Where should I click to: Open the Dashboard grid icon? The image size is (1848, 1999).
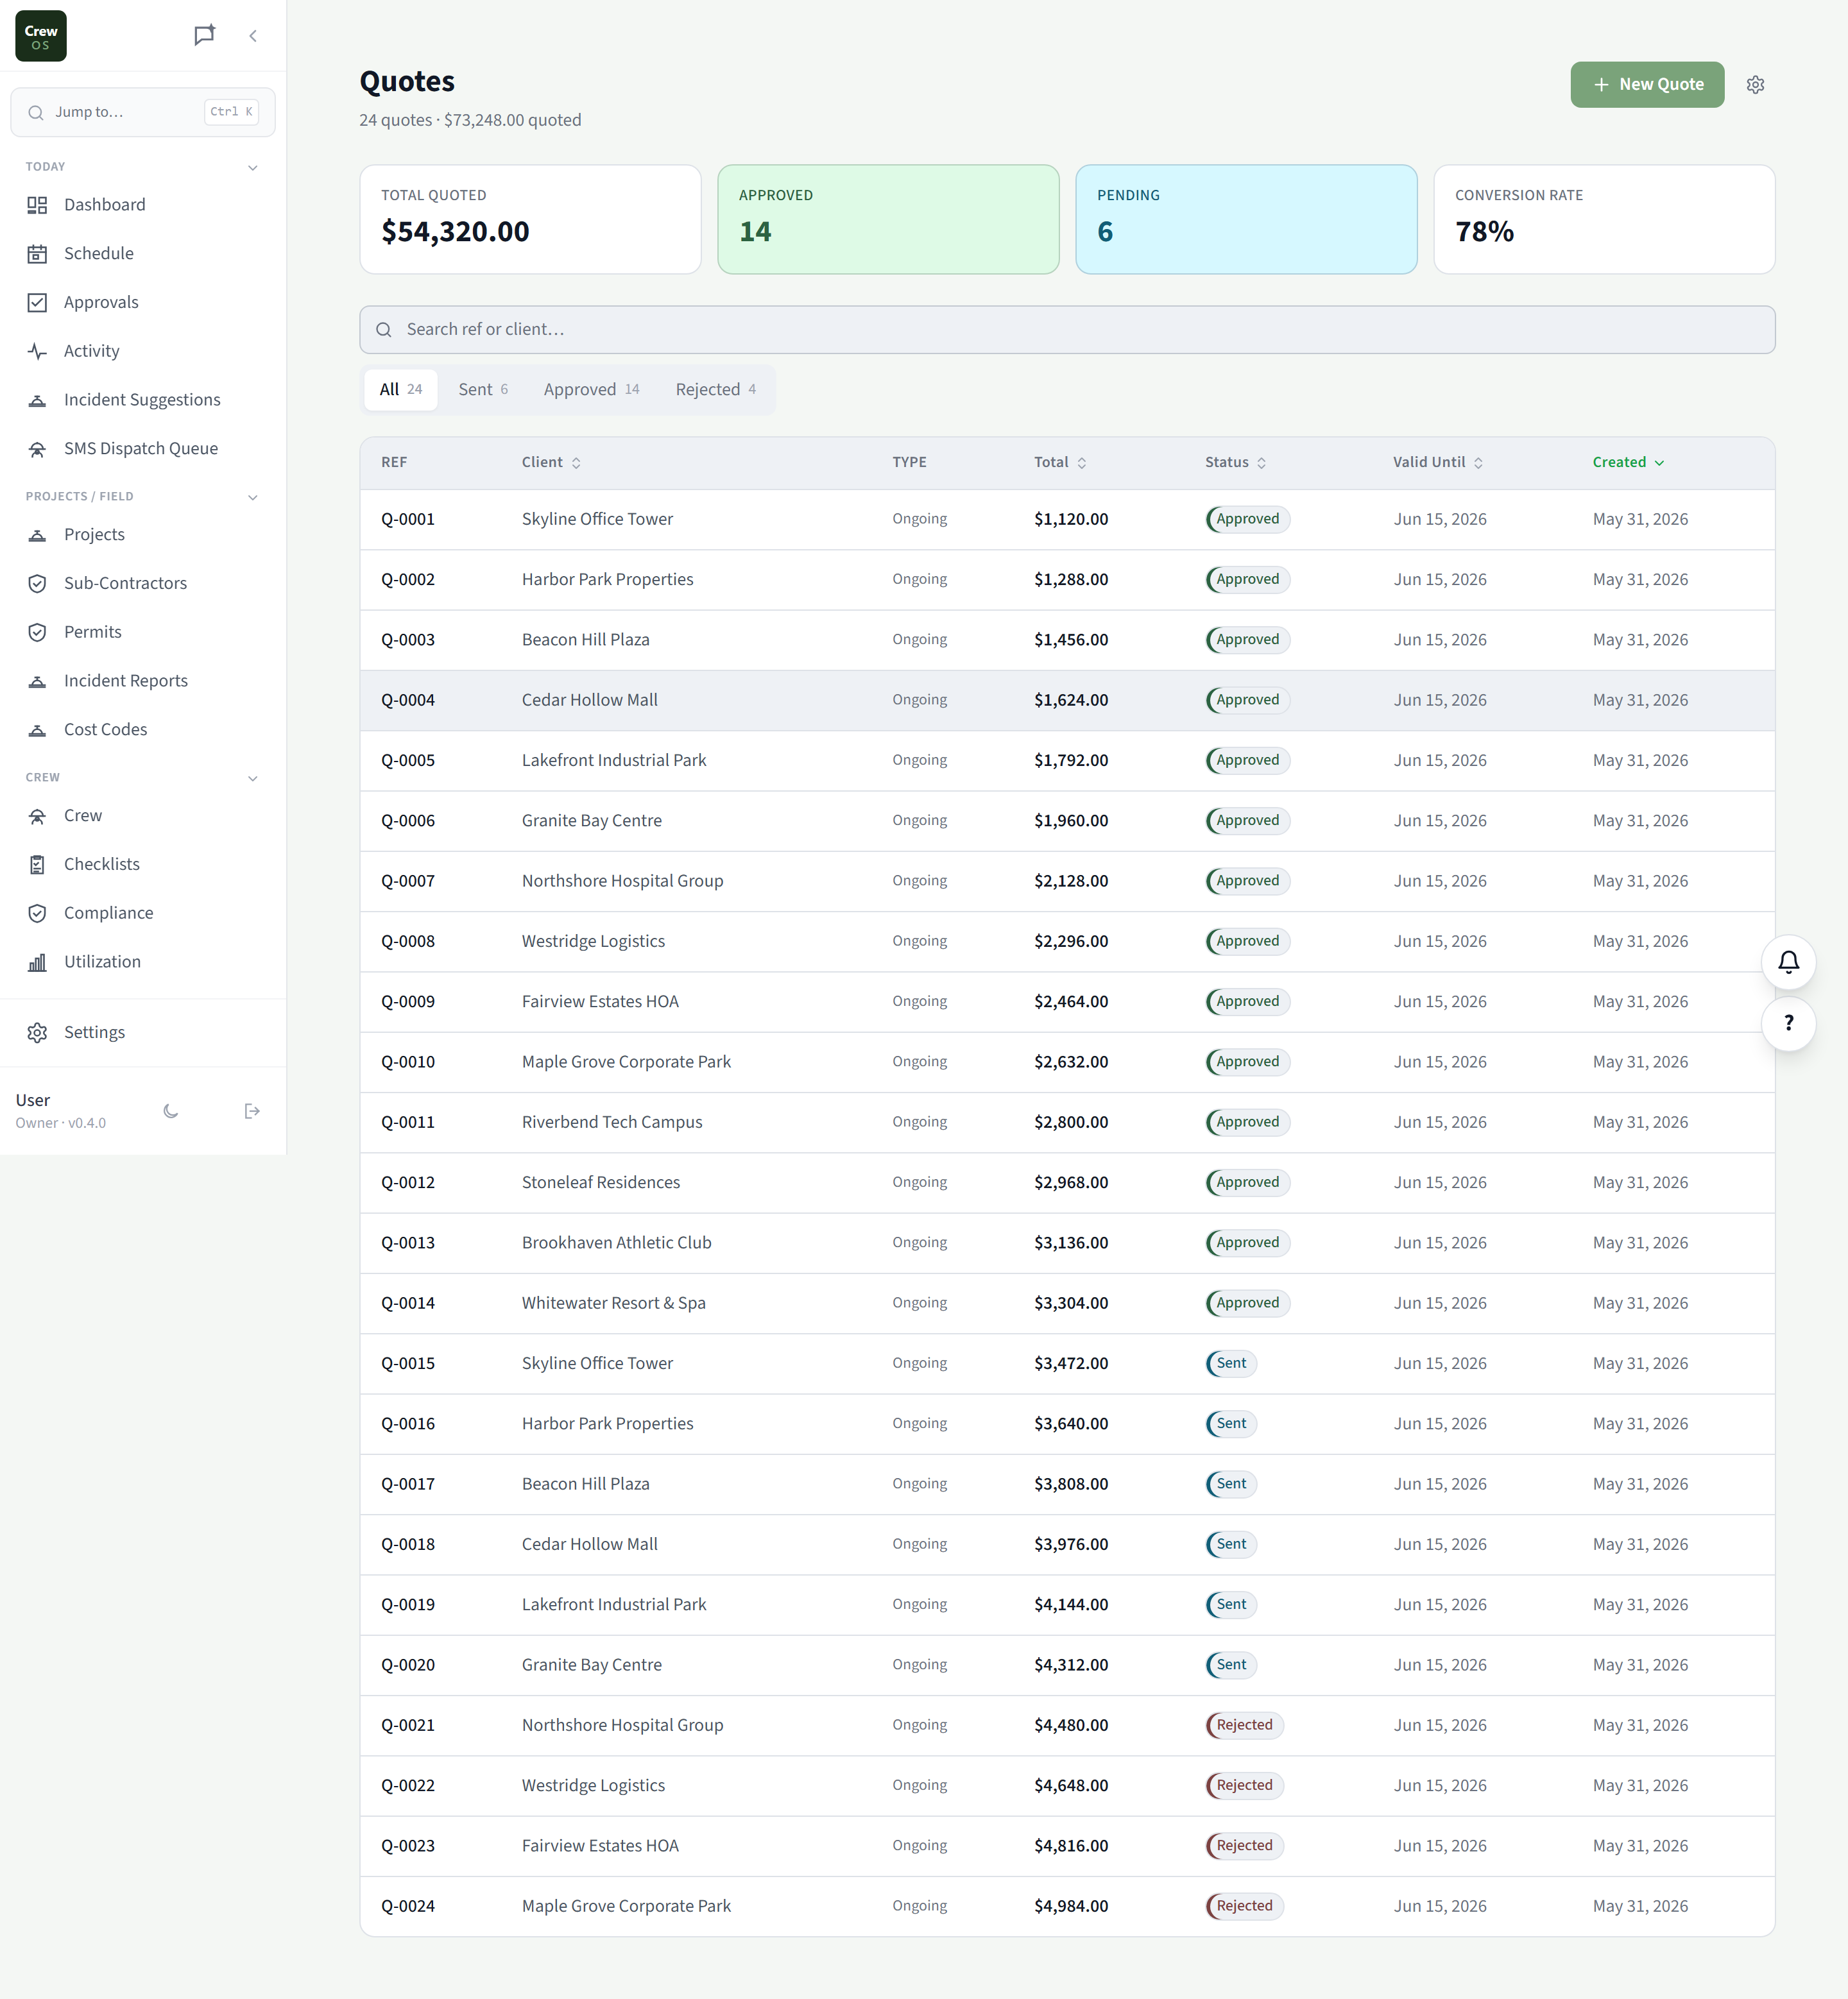pos(37,205)
